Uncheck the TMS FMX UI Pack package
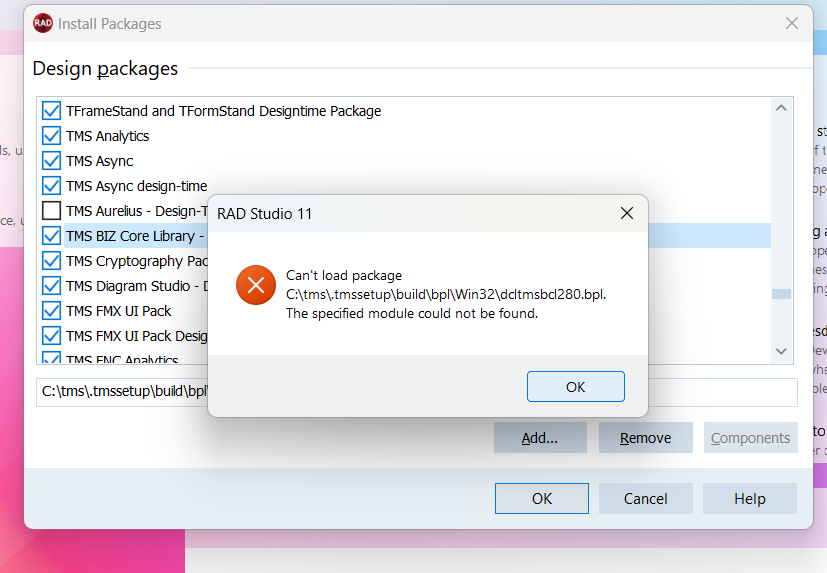Image resolution: width=827 pixels, height=573 pixels. (51, 311)
